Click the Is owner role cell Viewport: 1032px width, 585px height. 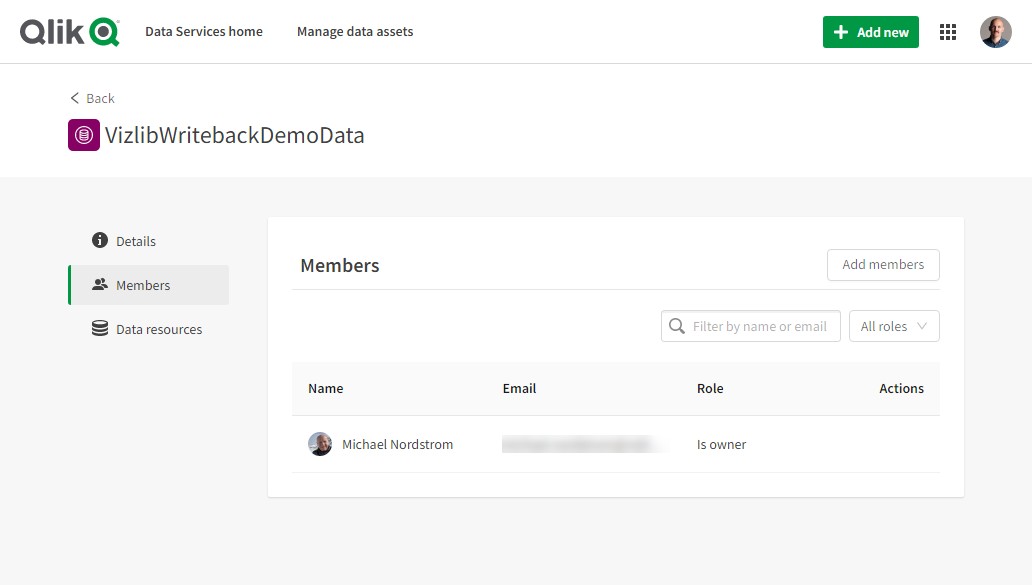[x=721, y=444]
